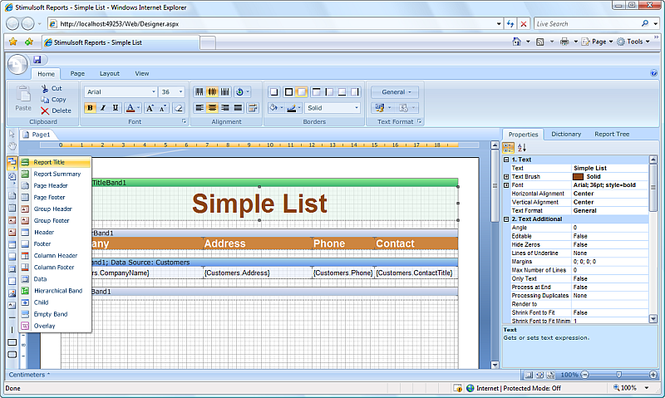Click the brown Text Brush color swatch
The width and height of the screenshot is (665, 398).
[x=578, y=177]
